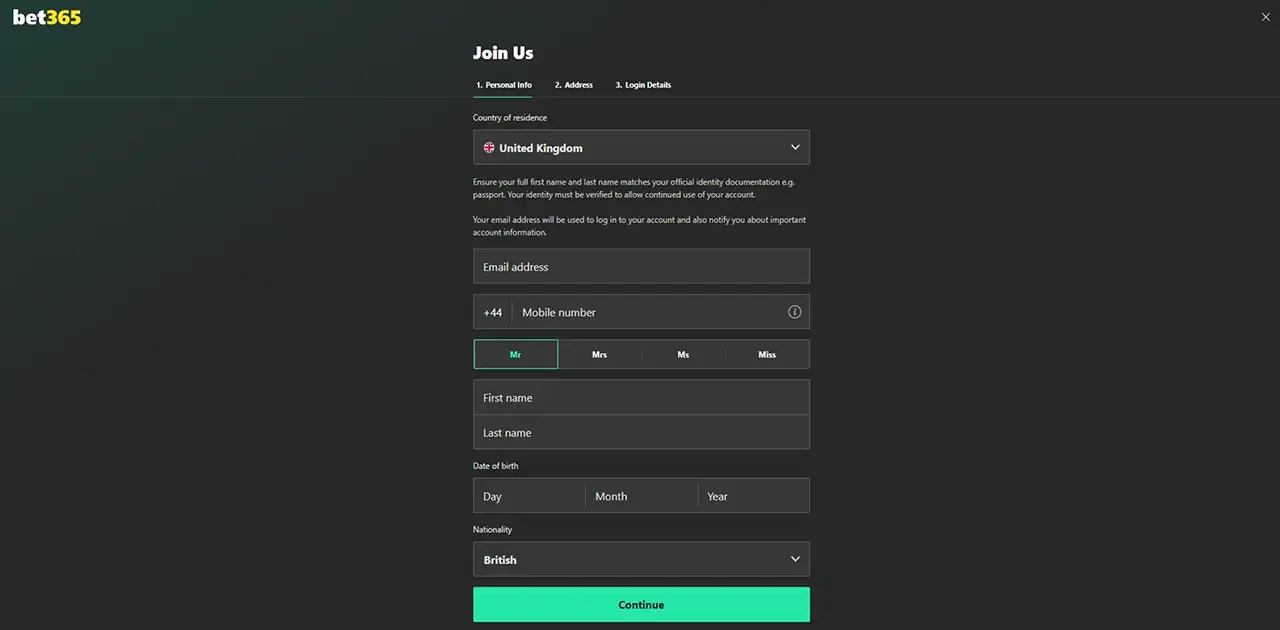The image size is (1280, 630).
Task: Click into the Mobile number field
Action: pos(650,312)
